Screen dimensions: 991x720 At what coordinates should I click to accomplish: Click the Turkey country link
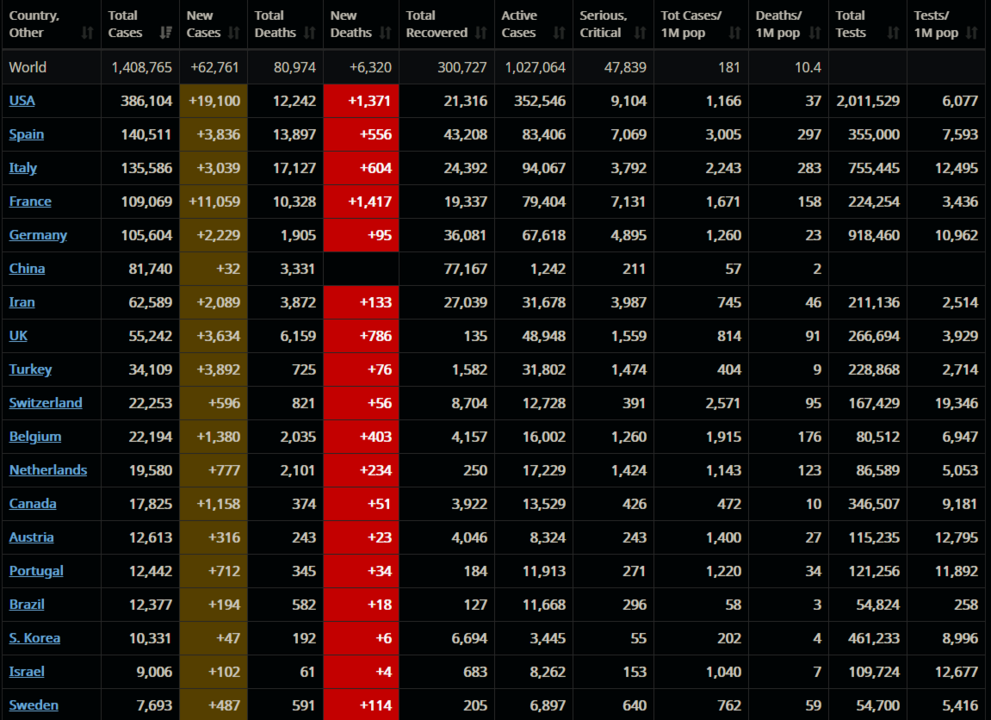click(x=30, y=369)
